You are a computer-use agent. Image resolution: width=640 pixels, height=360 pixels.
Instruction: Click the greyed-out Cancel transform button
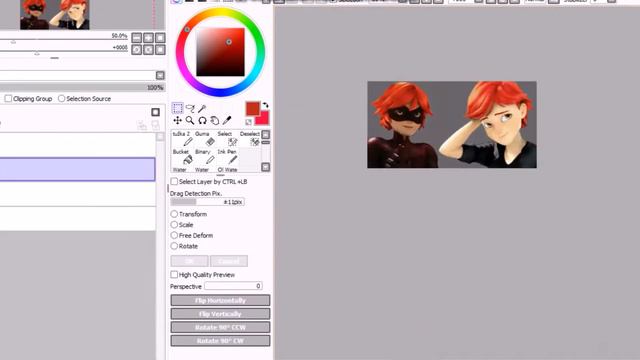[x=229, y=261]
